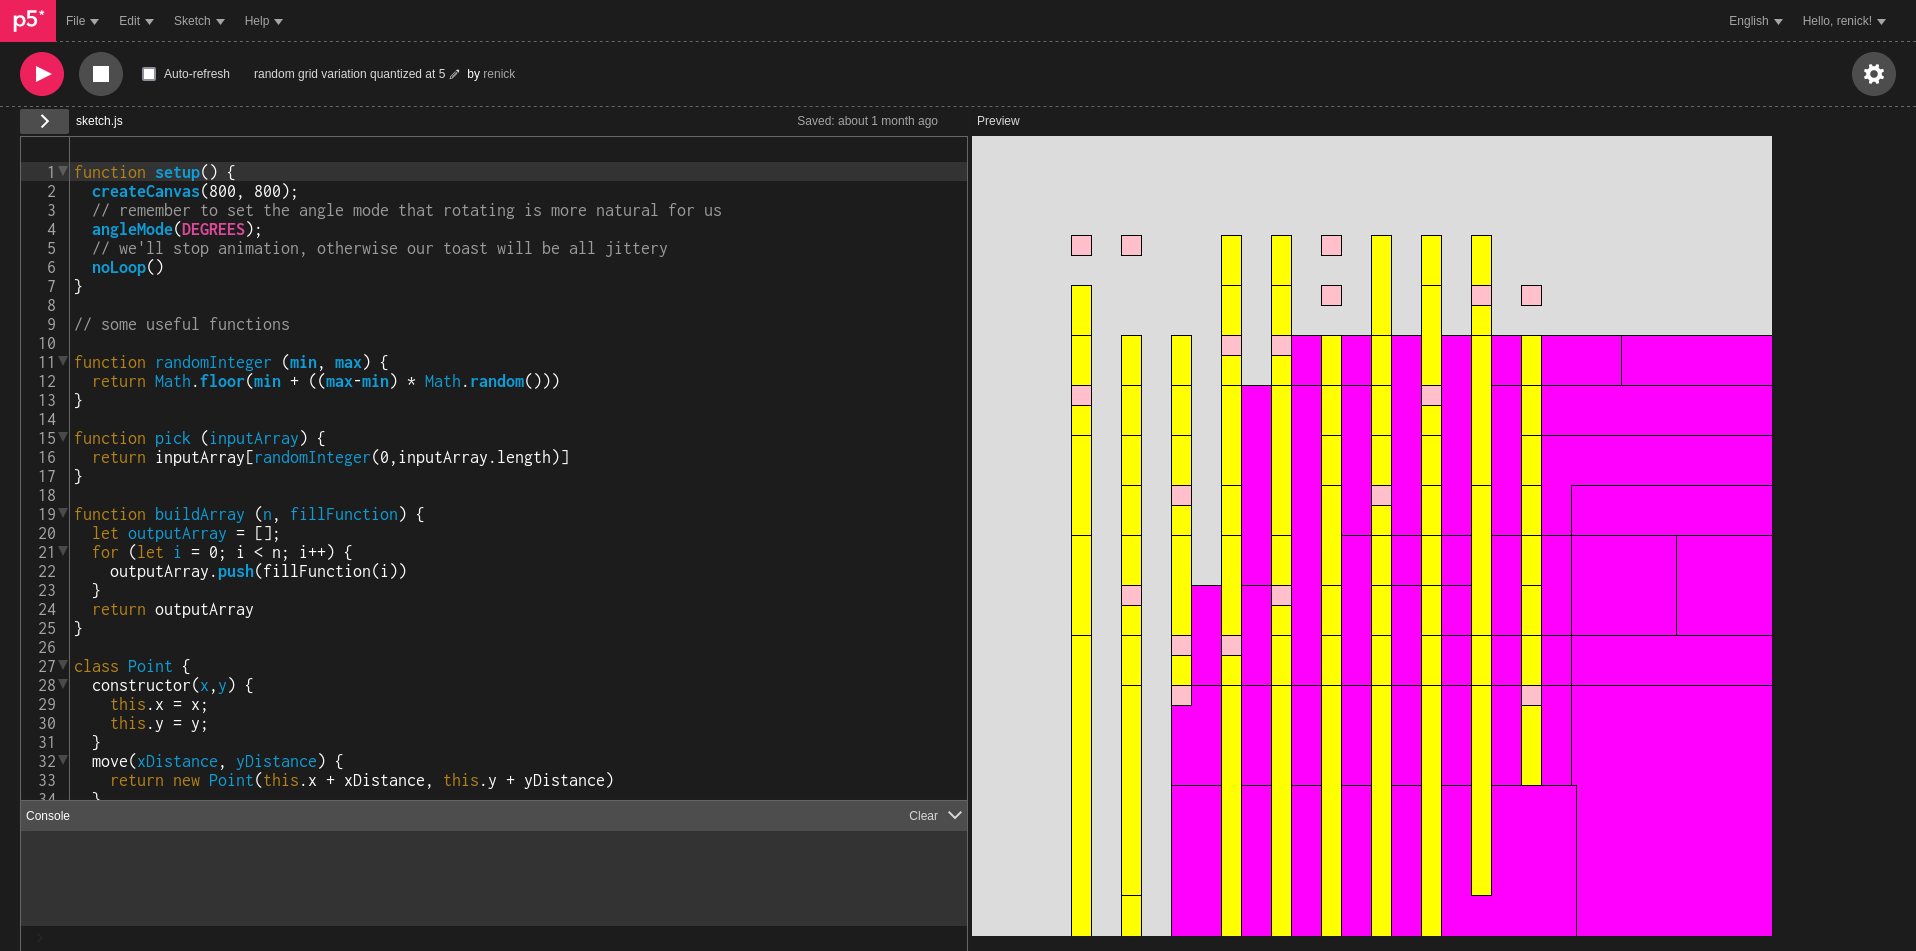Expand the file sidebar arrow
This screenshot has height=951, width=1916.
45,121
